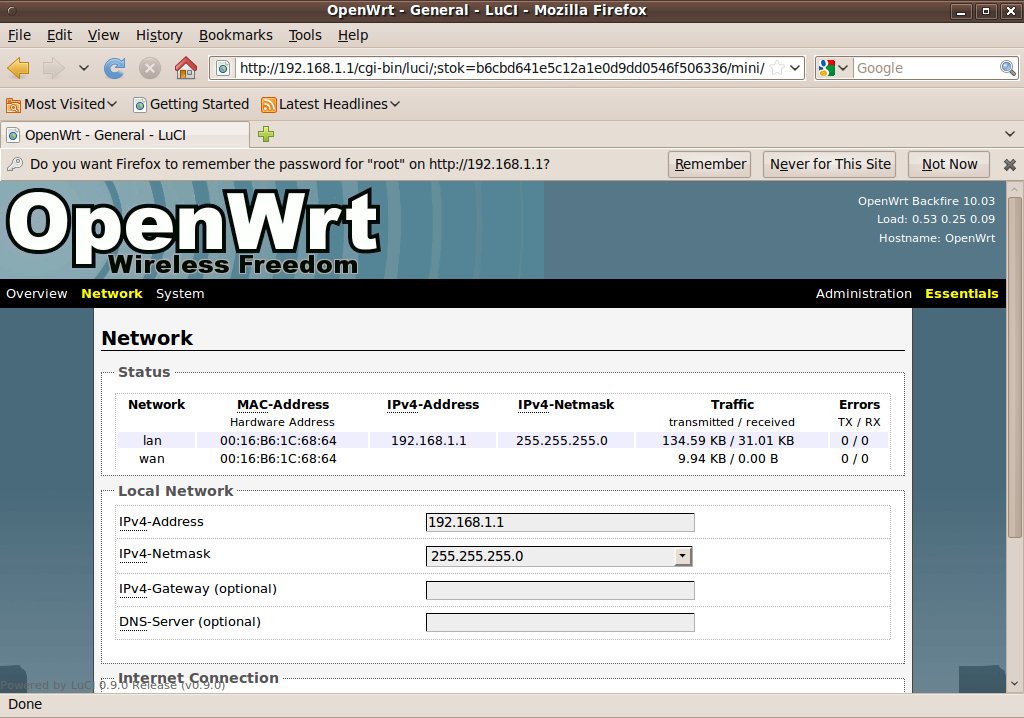Go to the Overview page
This screenshot has width=1024, height=718.
pos(37,293)
